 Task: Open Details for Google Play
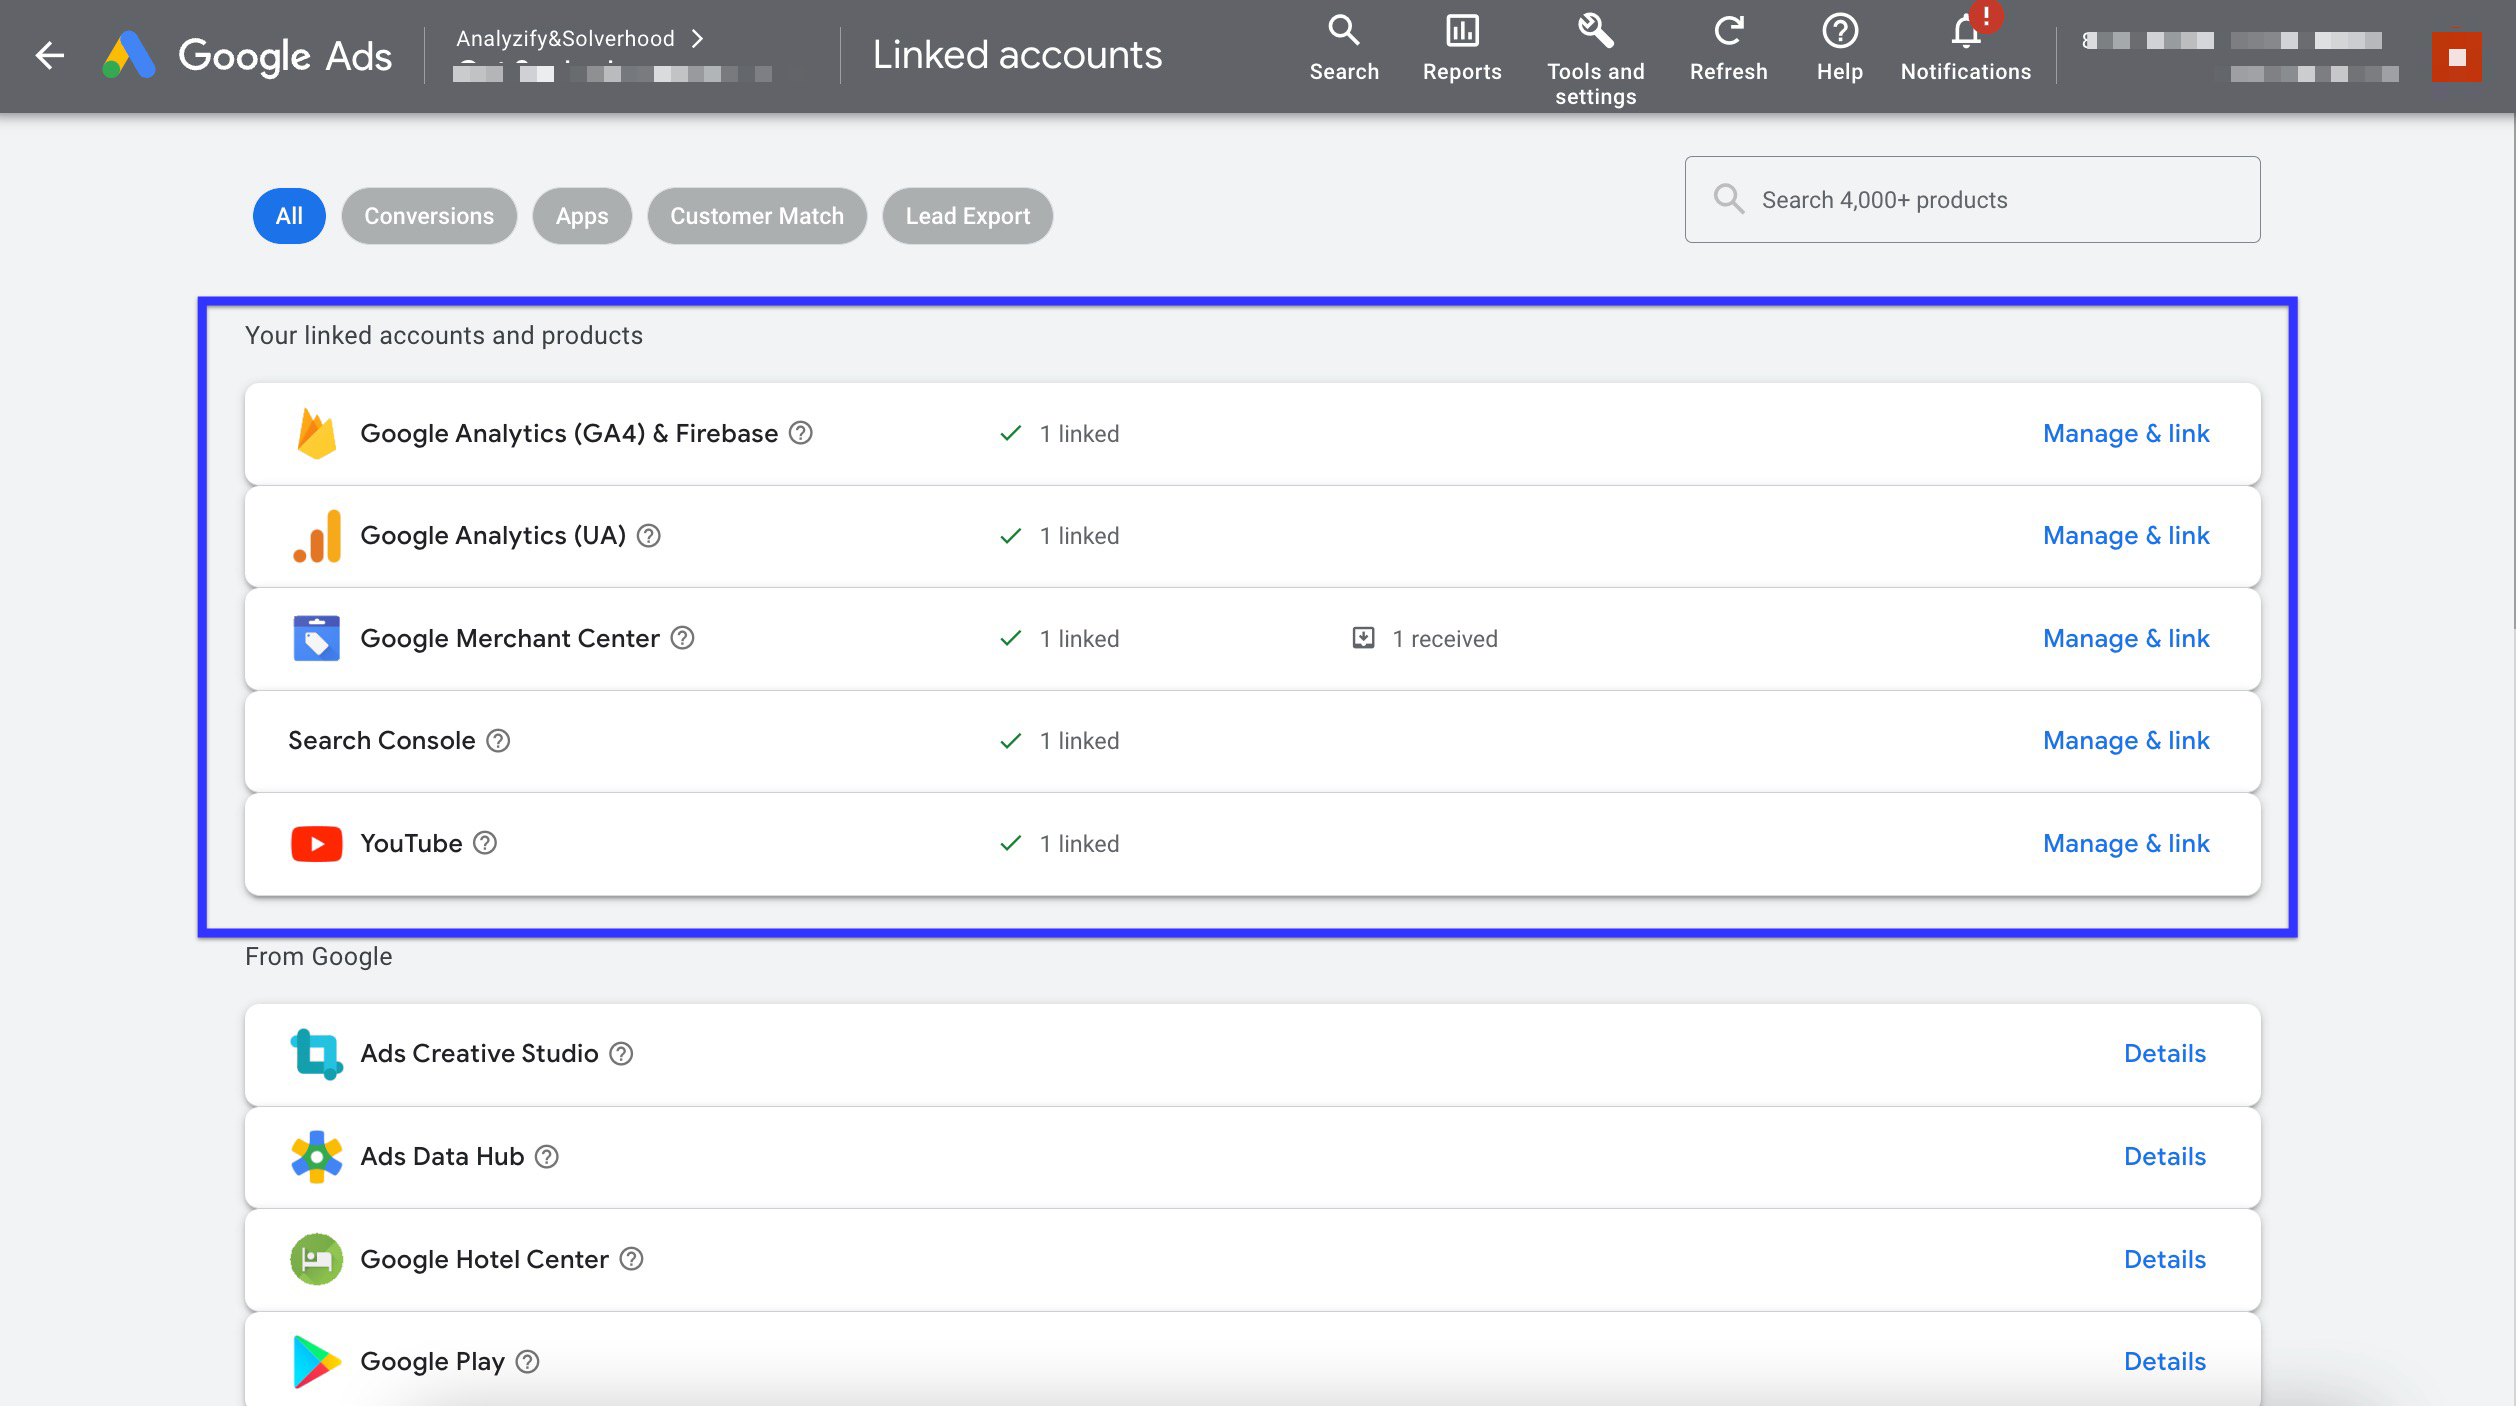tap(2165, 1362)
